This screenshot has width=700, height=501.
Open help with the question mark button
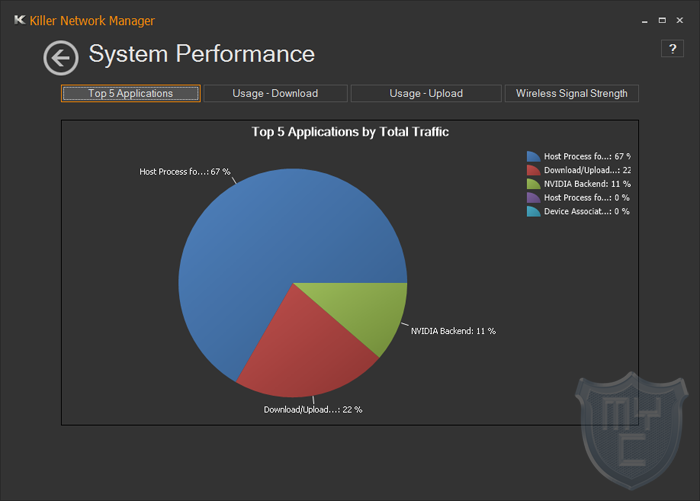coord(672,49)
